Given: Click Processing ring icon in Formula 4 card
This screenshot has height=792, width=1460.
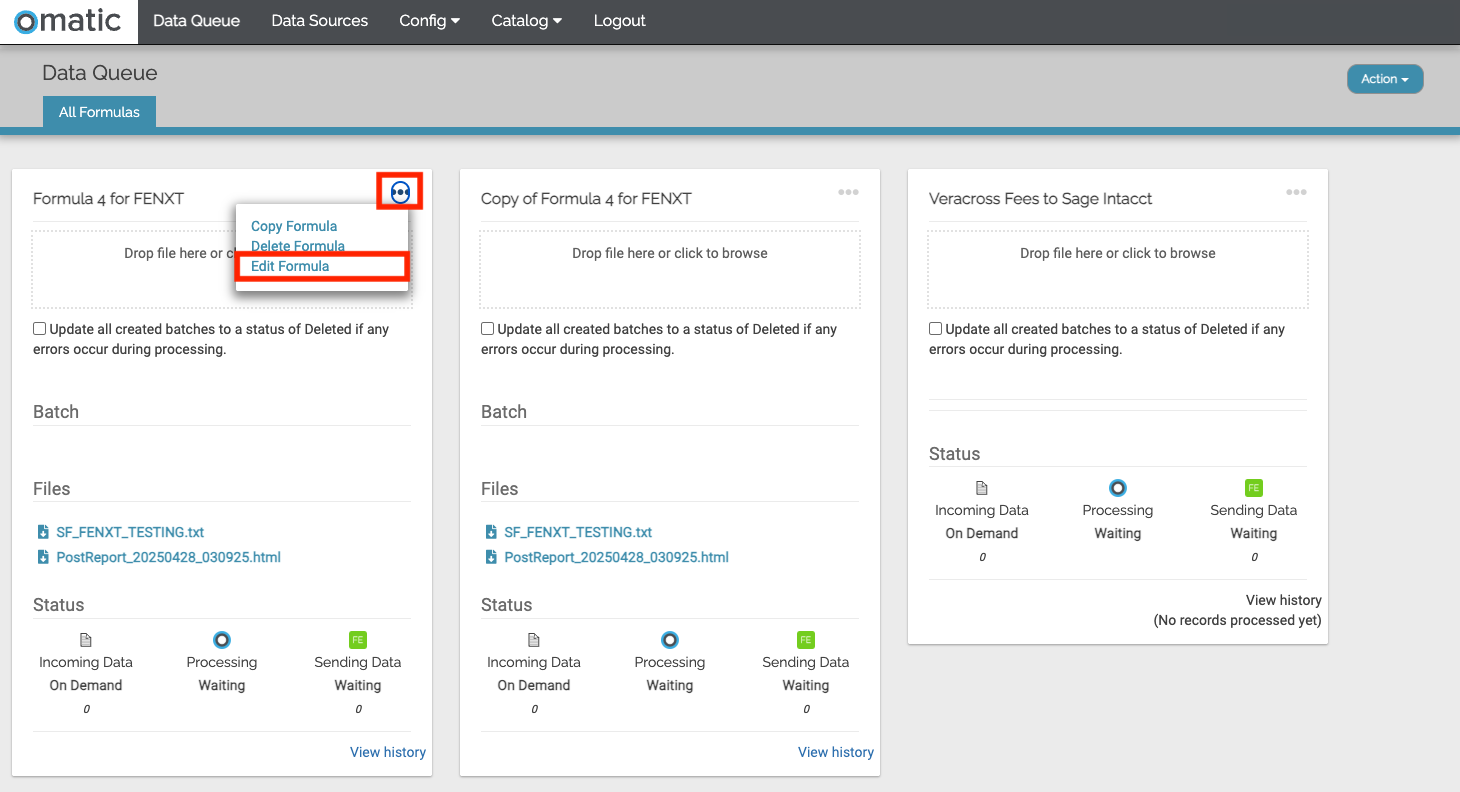Looking at the screenshot, I should [x=222, y=640].
